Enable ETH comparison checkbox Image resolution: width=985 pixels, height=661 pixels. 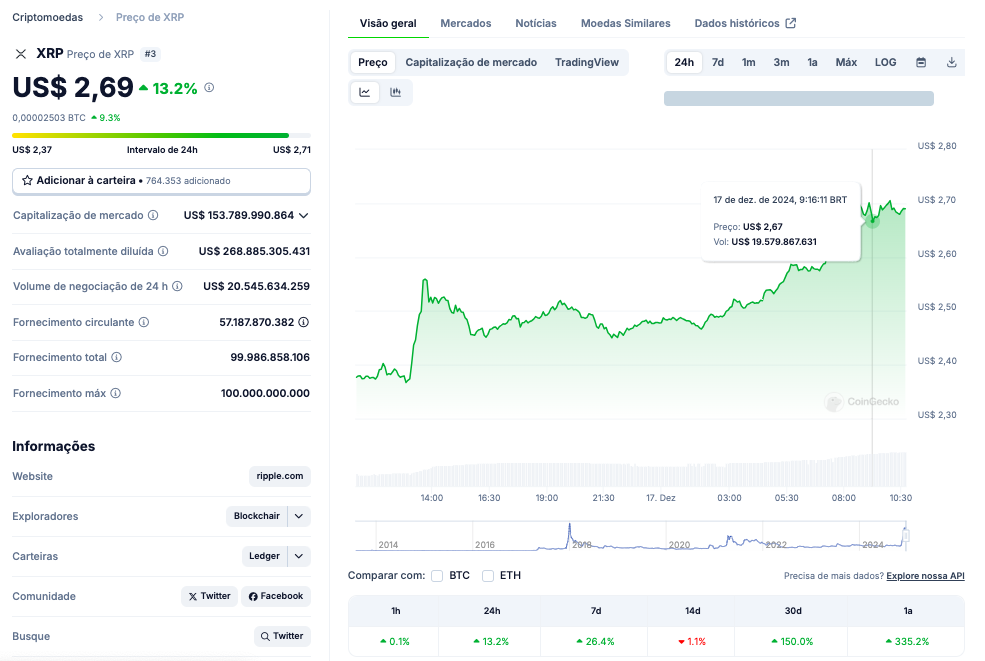487,576
